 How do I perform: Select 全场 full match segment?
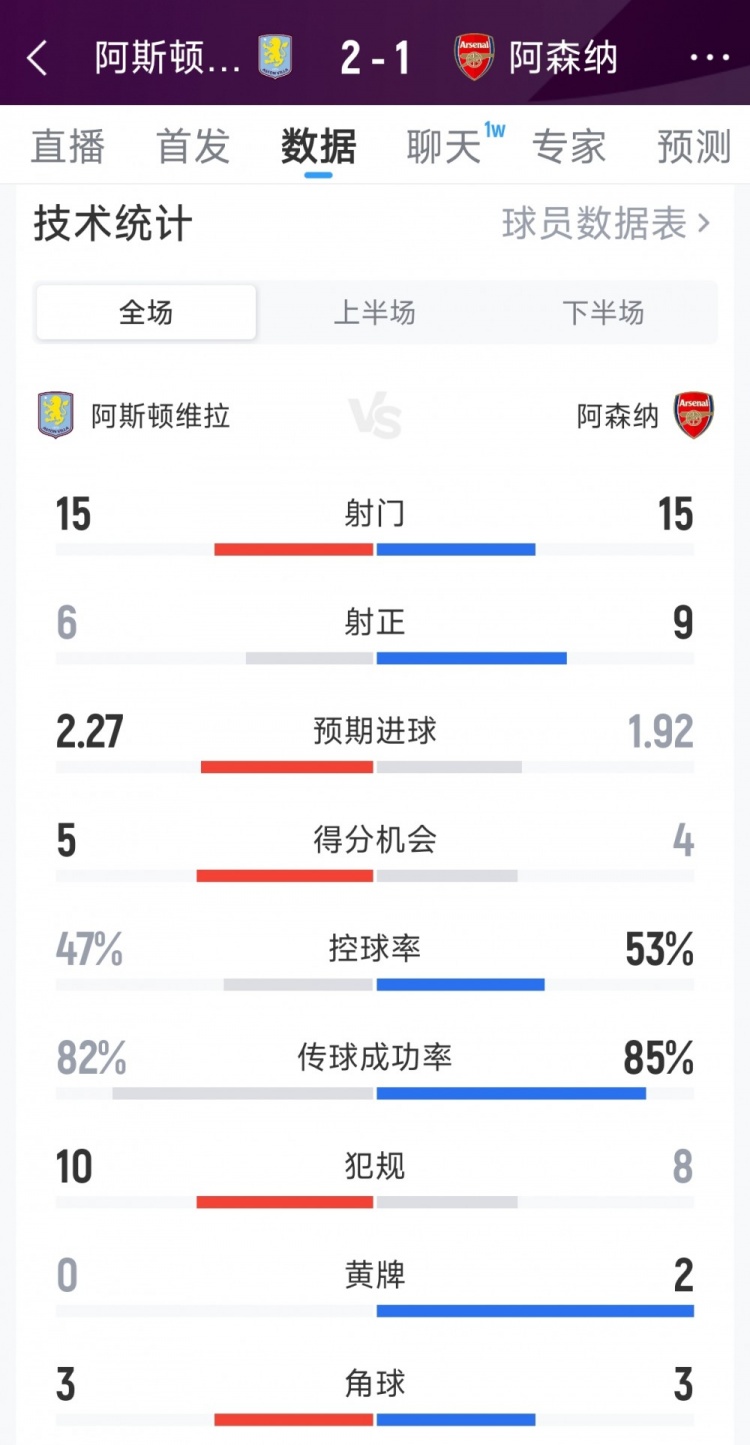point(146,313)
